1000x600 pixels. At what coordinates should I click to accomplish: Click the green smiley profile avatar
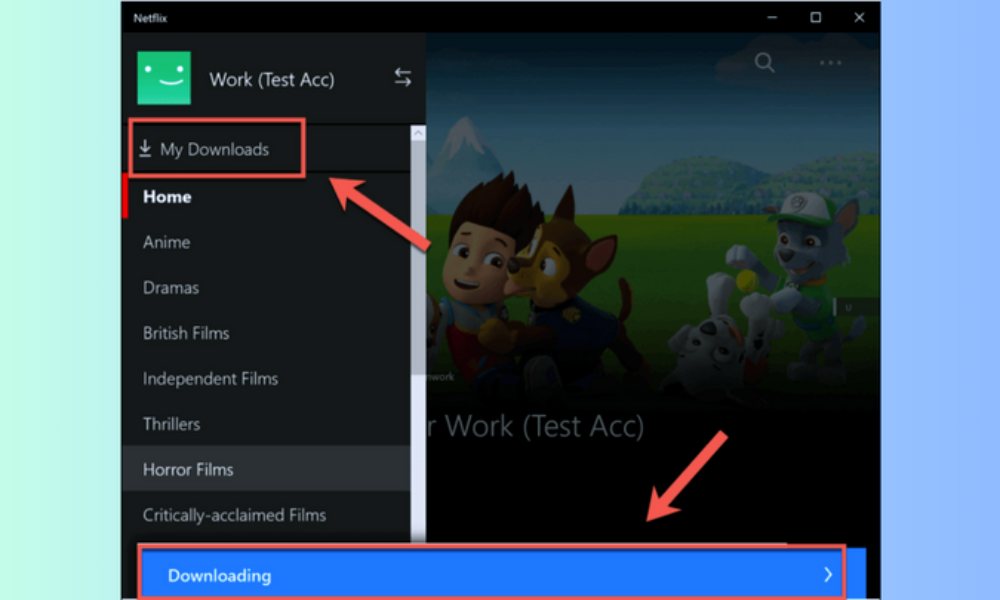tap(164, 78)
